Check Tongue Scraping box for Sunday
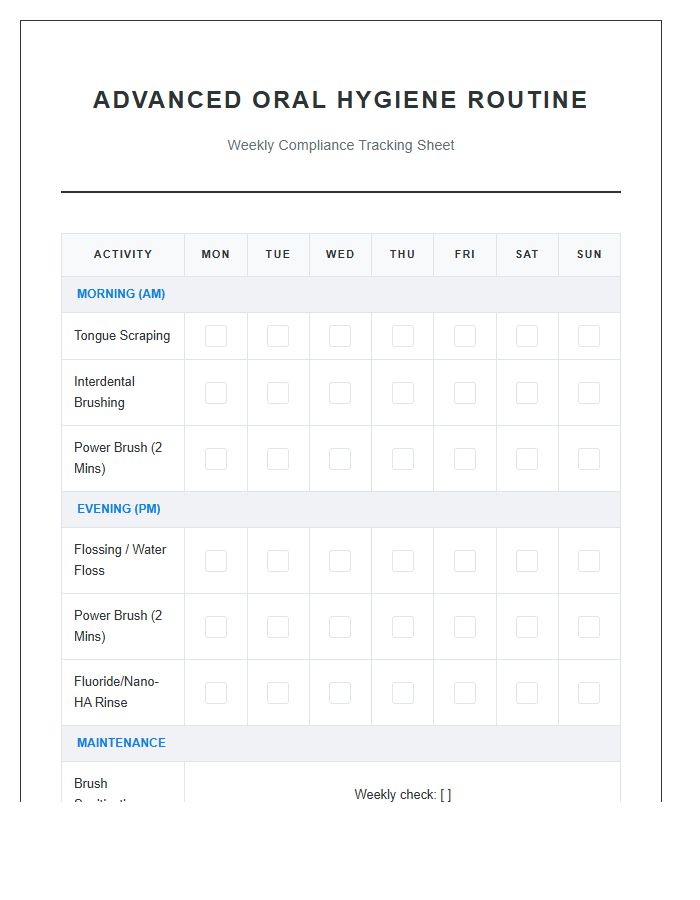This screenshot has width=700, height=900. pos(589,336)
